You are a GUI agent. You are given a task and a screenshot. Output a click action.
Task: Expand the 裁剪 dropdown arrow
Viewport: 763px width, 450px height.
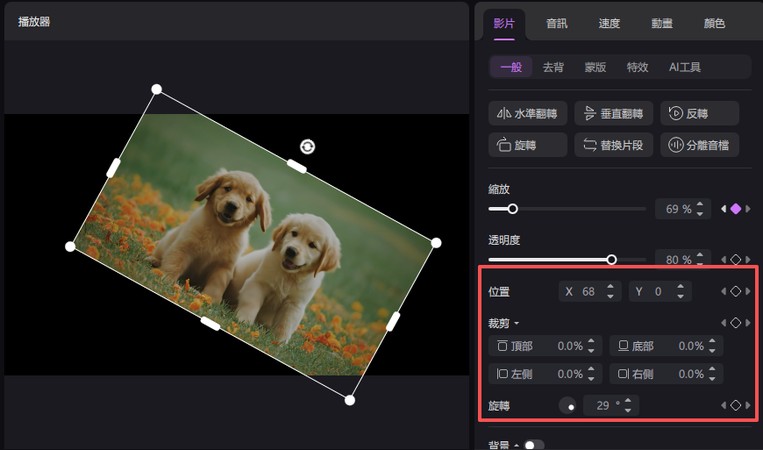coord(516,323)
